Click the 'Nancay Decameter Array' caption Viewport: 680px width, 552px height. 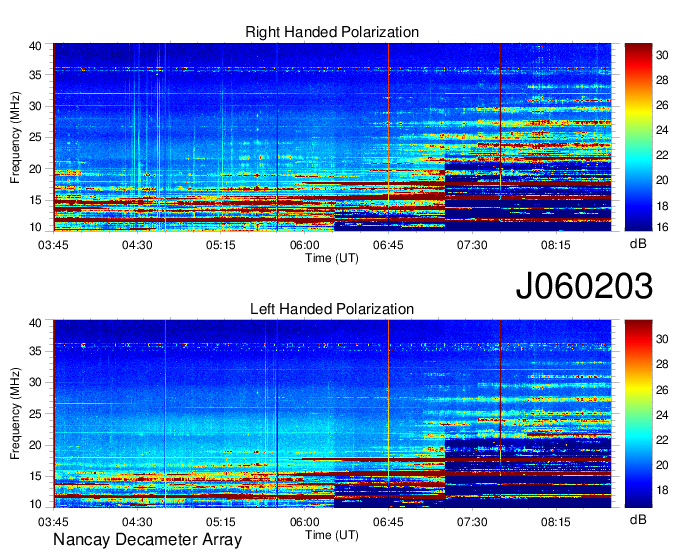[x=147, y=539]
